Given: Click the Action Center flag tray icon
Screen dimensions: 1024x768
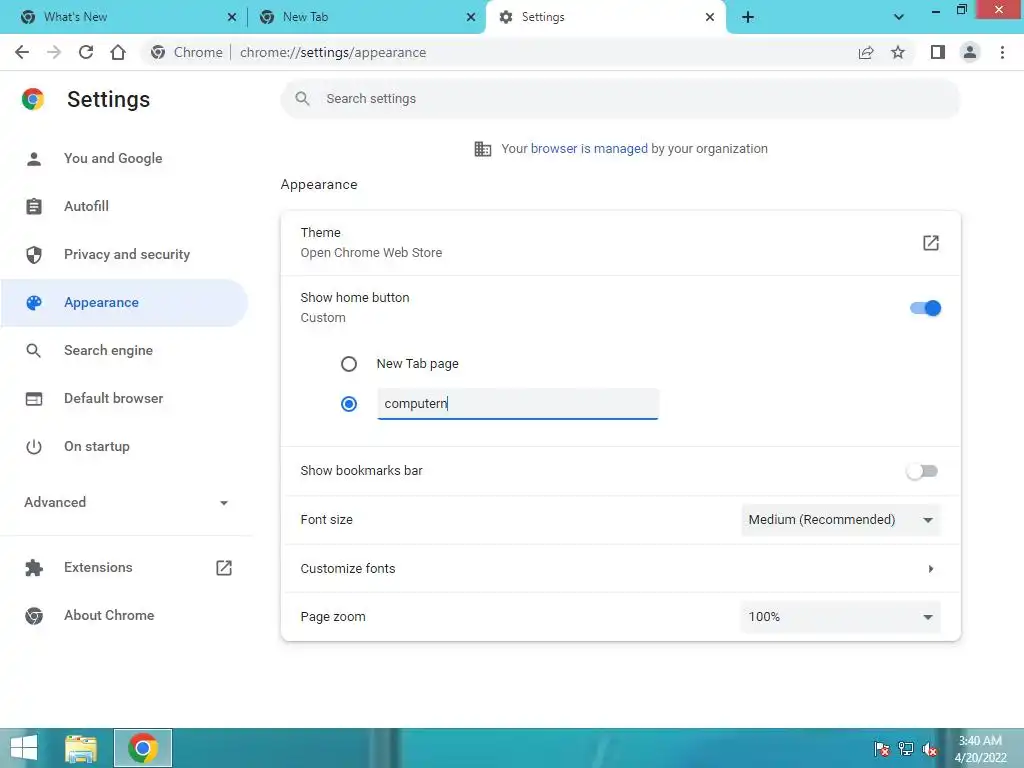Looking at the screenshot, I should [882, 749].
